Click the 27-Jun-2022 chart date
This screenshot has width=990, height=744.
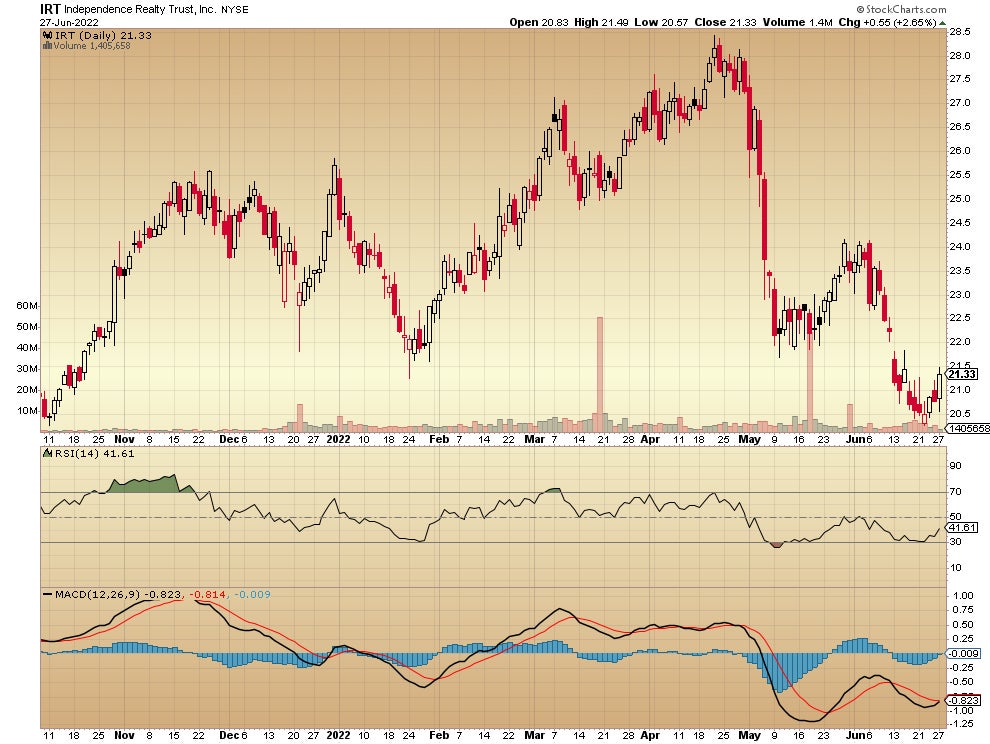[69, 22]
